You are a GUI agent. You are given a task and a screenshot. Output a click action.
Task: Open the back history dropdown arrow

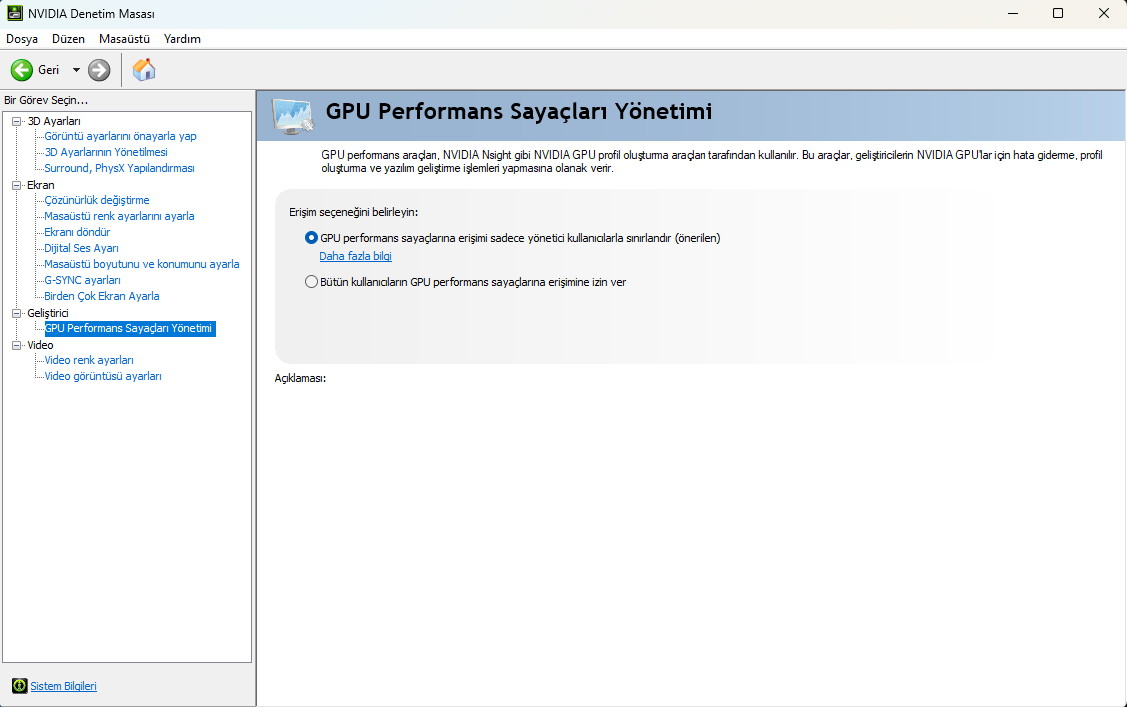pos(76,70)
